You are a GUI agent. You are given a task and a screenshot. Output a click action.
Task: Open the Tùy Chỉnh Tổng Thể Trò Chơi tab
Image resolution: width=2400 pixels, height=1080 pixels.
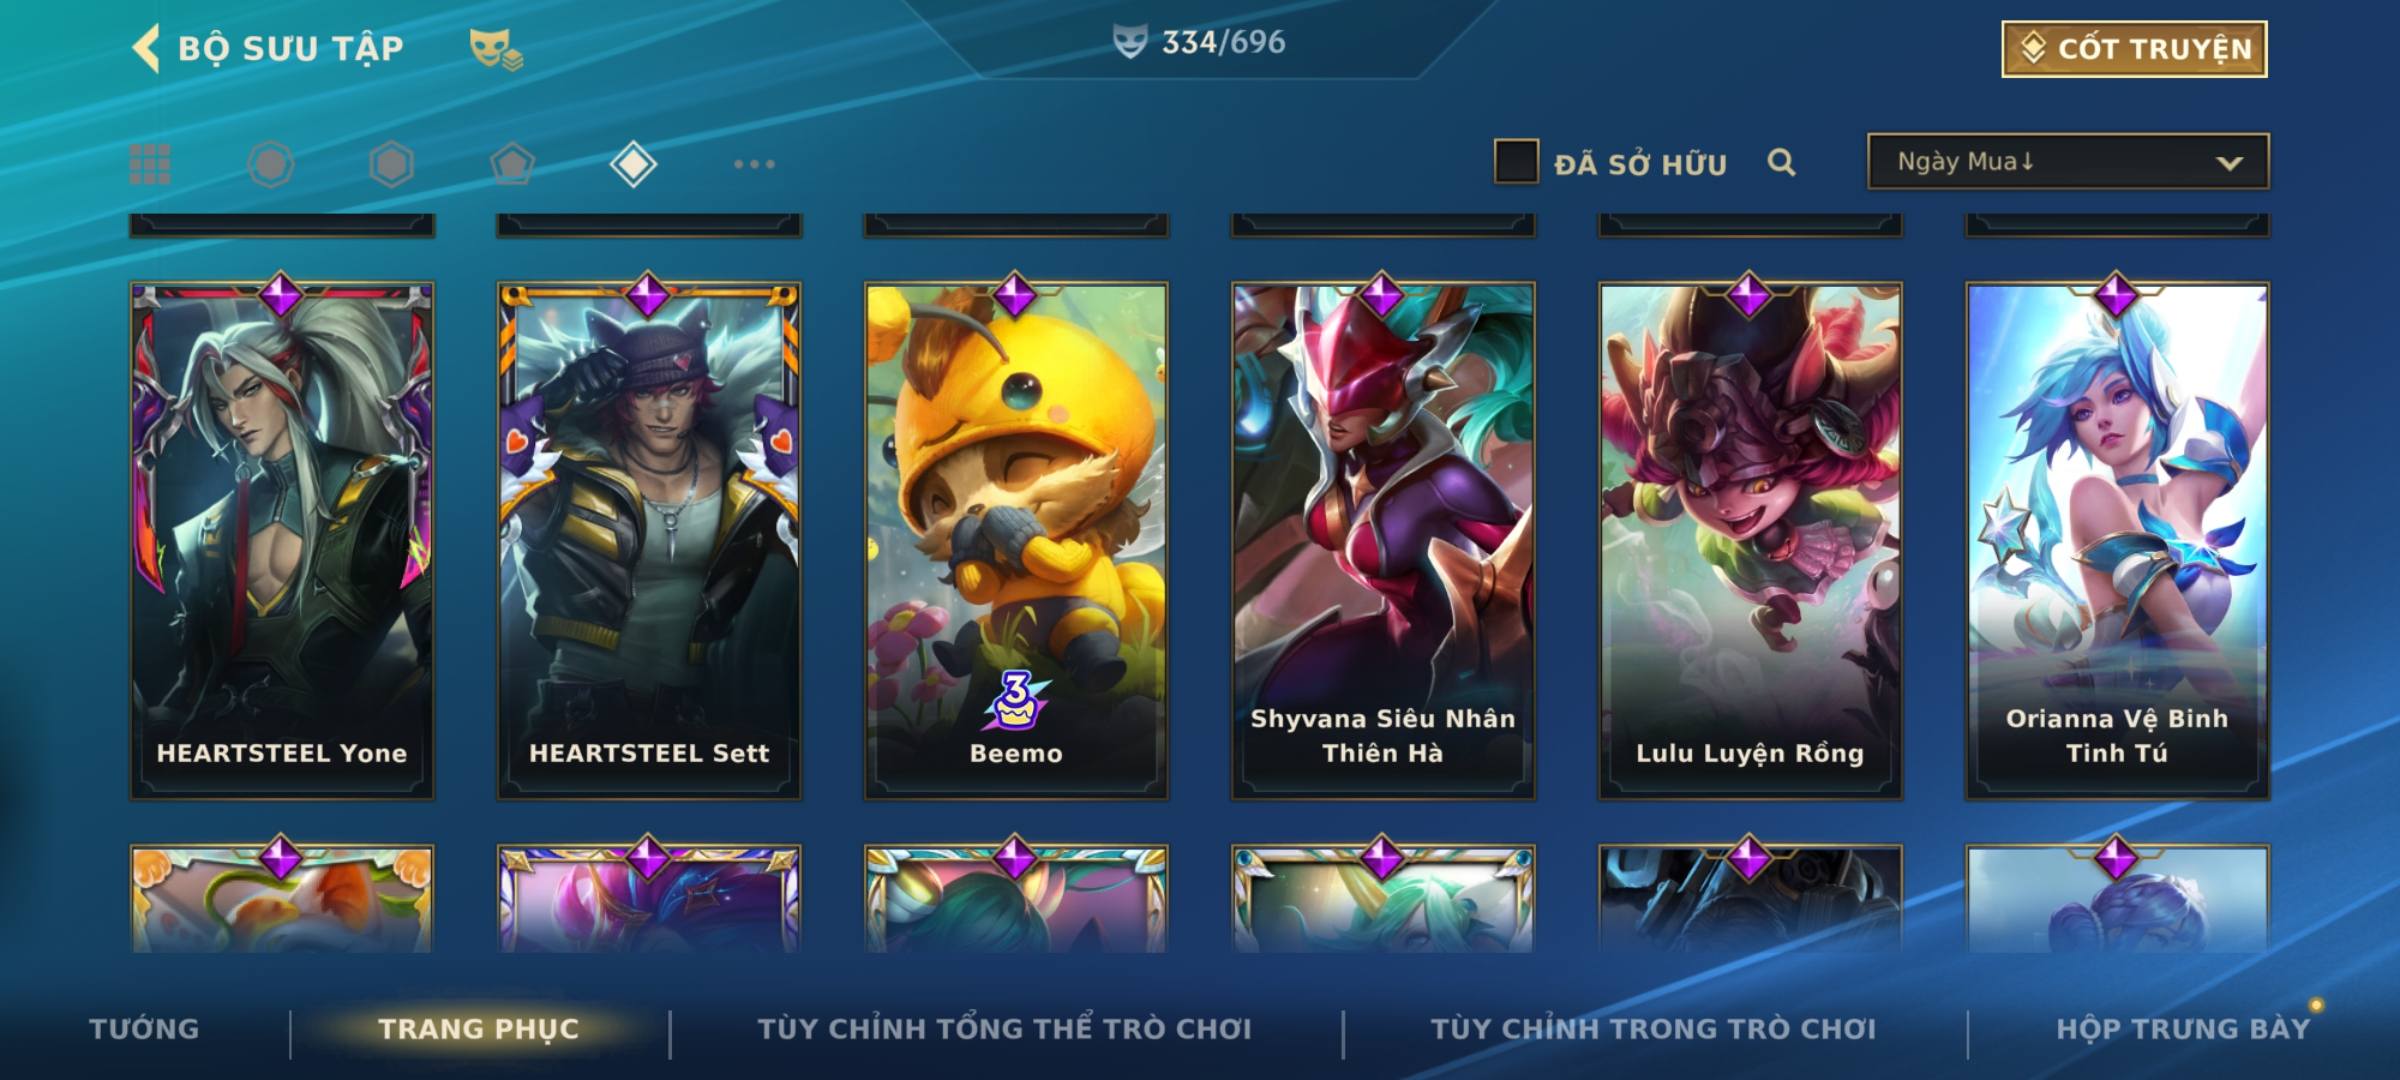[1004, 1028]
